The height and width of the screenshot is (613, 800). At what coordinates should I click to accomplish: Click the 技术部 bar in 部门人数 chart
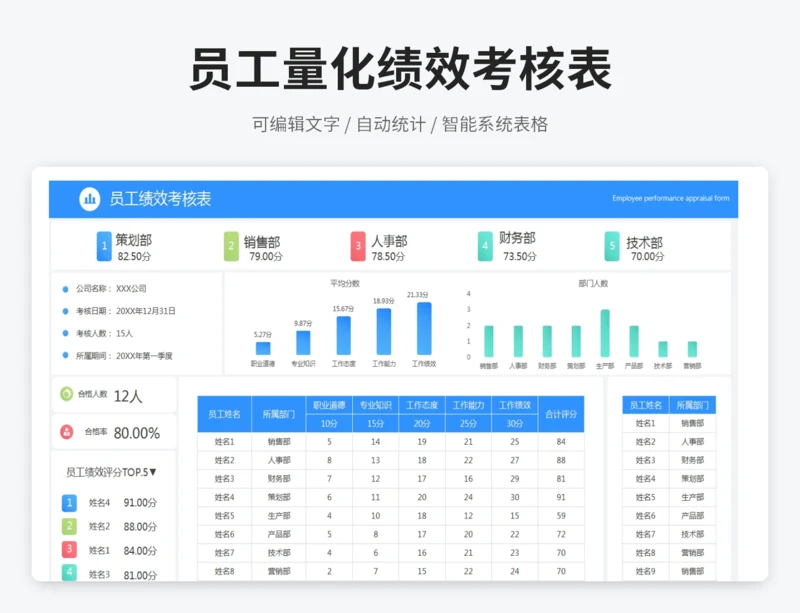pyautogui.click(x=663, y=349)
